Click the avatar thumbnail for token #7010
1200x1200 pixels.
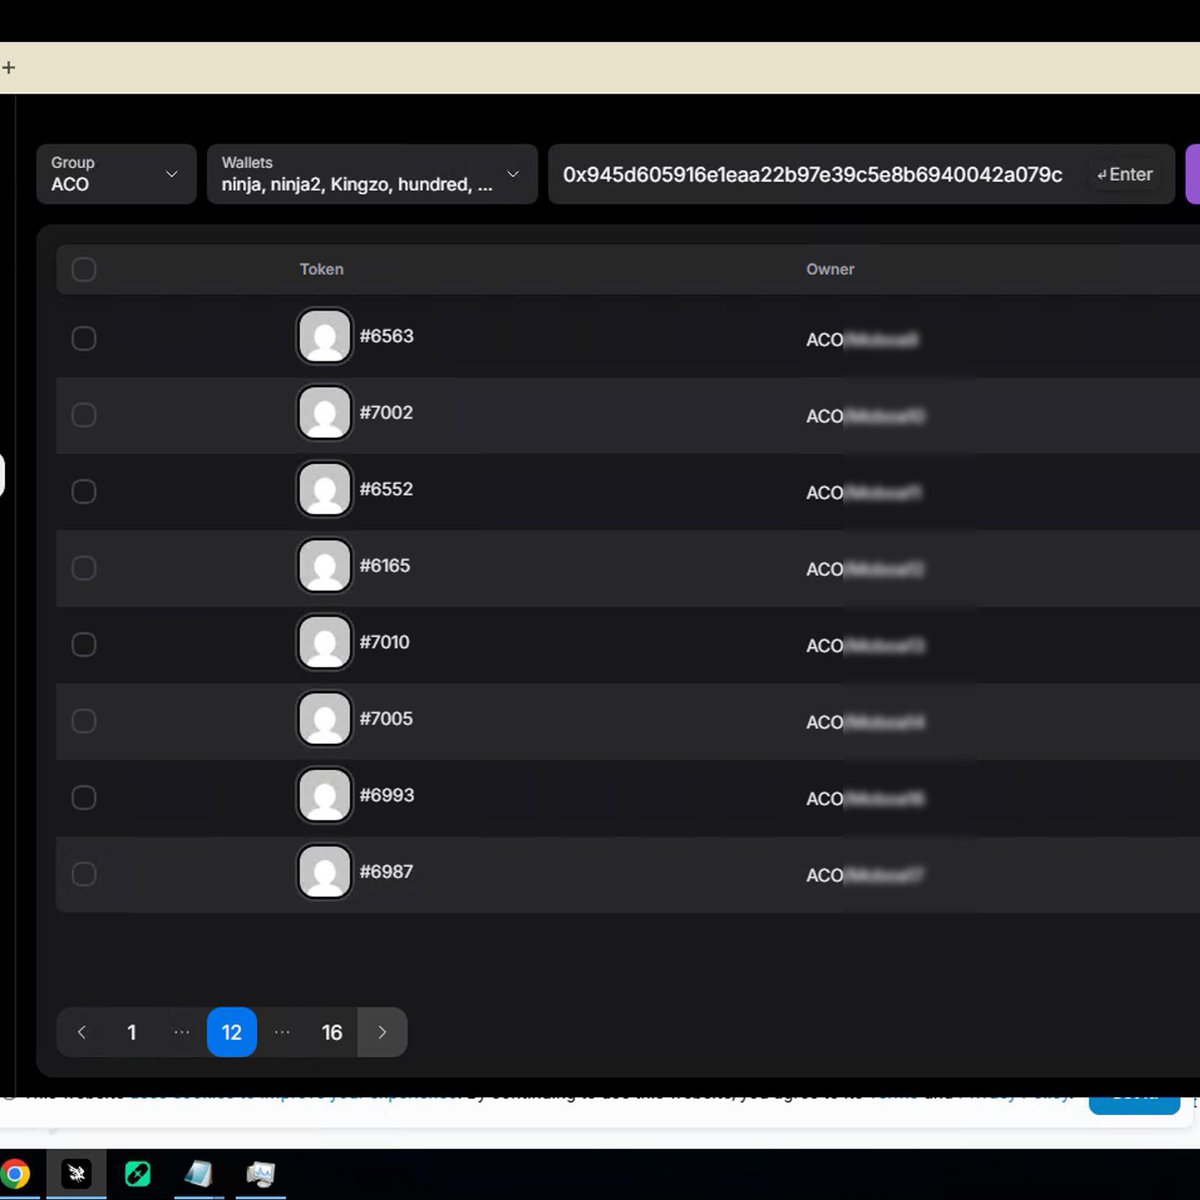(x=324, y=642)
